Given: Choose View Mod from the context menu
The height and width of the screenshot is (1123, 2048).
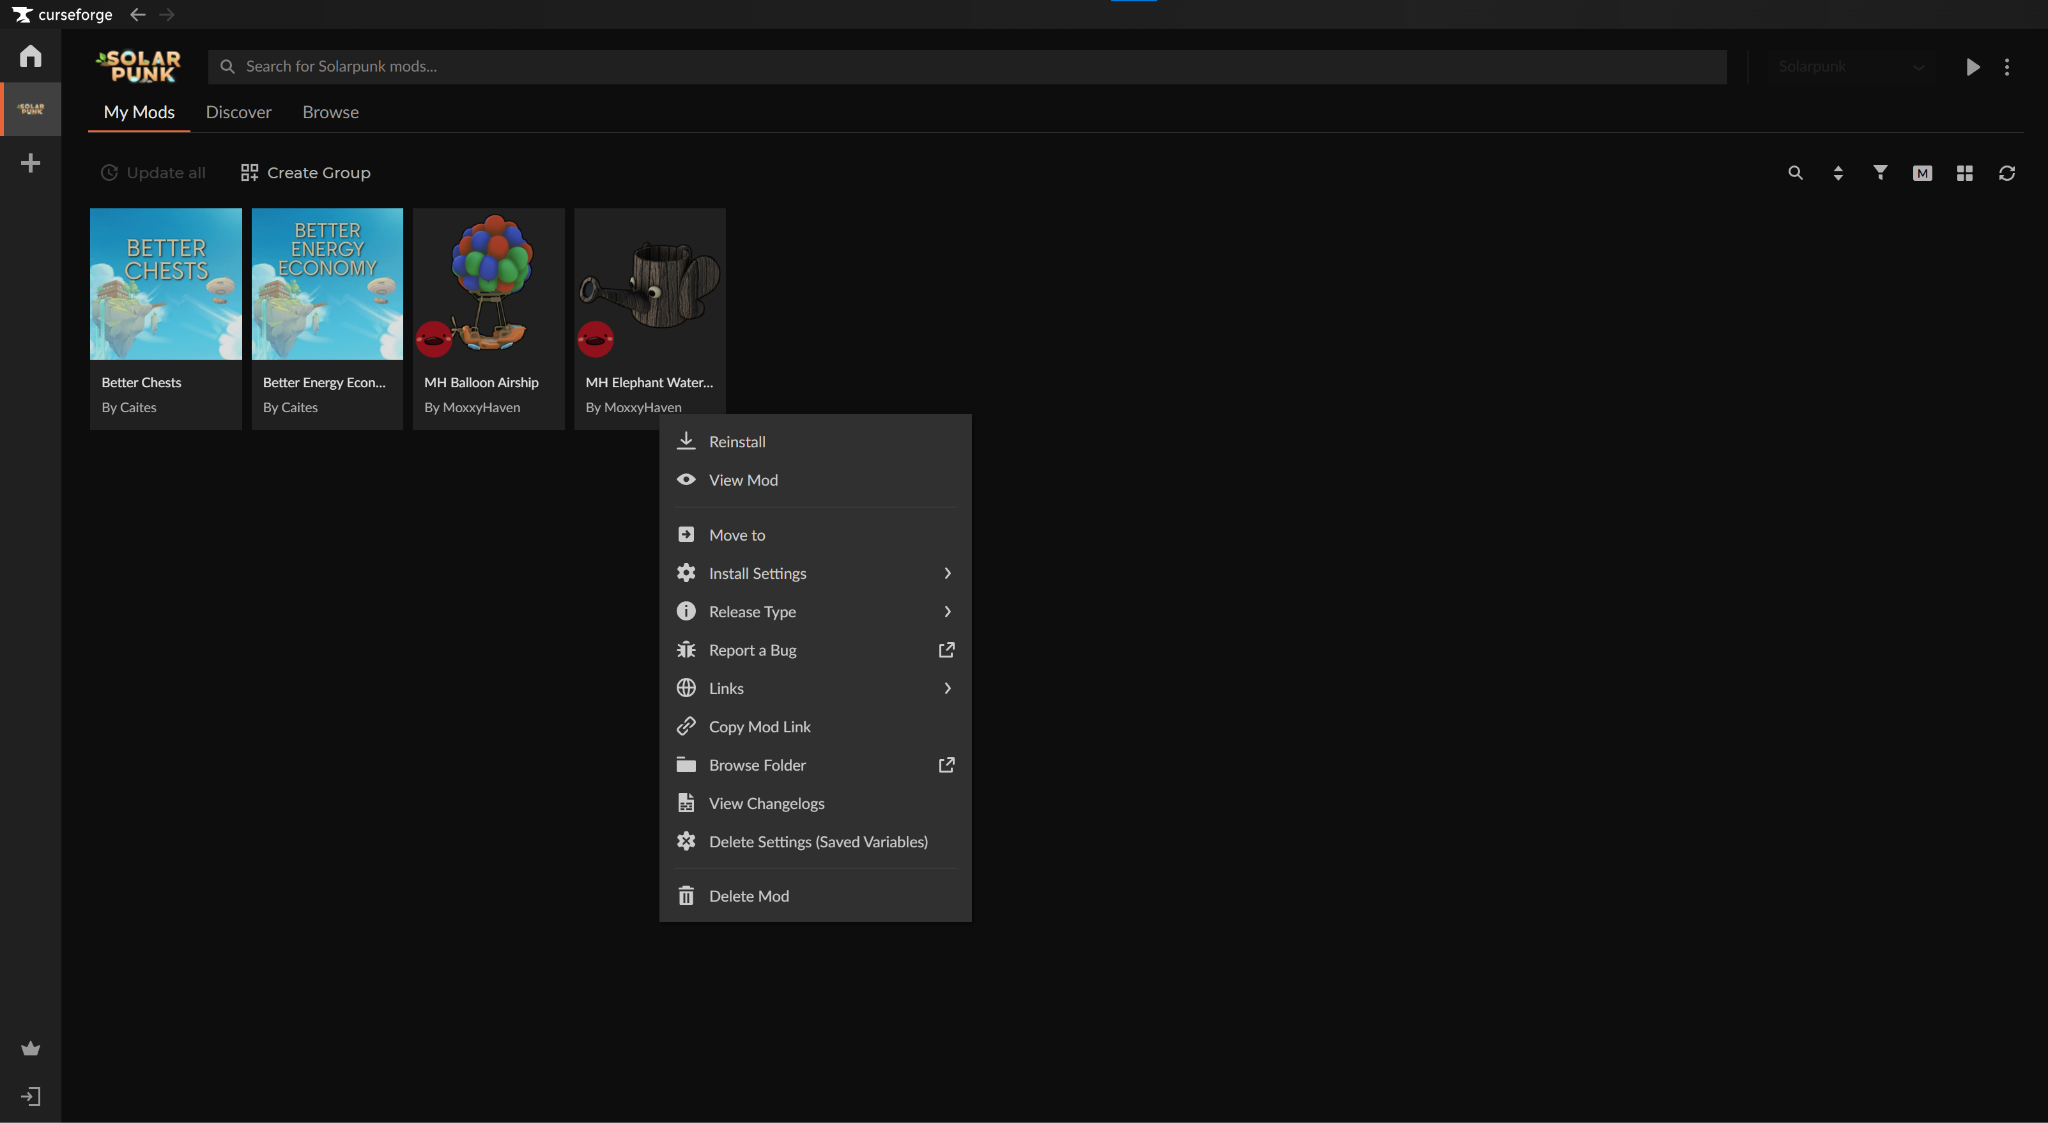Looking at the screenshot, I should pos(815,480).
